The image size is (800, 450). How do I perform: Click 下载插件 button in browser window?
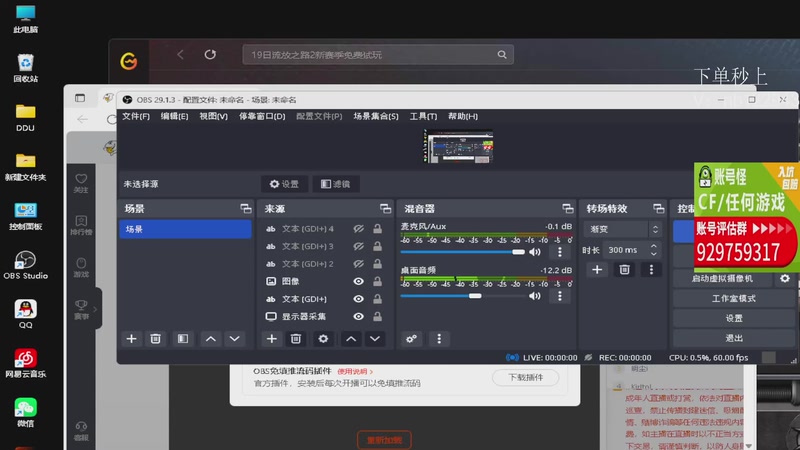tap(526, 378)
